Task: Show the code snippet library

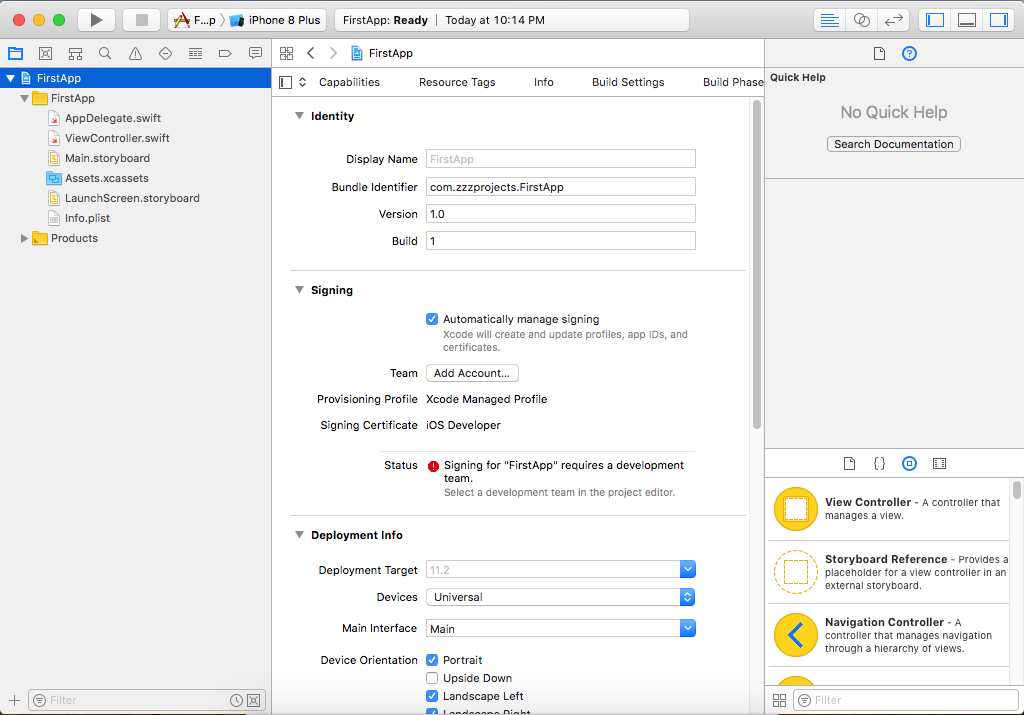Action: pyautogui.click(x=879, y=464)
